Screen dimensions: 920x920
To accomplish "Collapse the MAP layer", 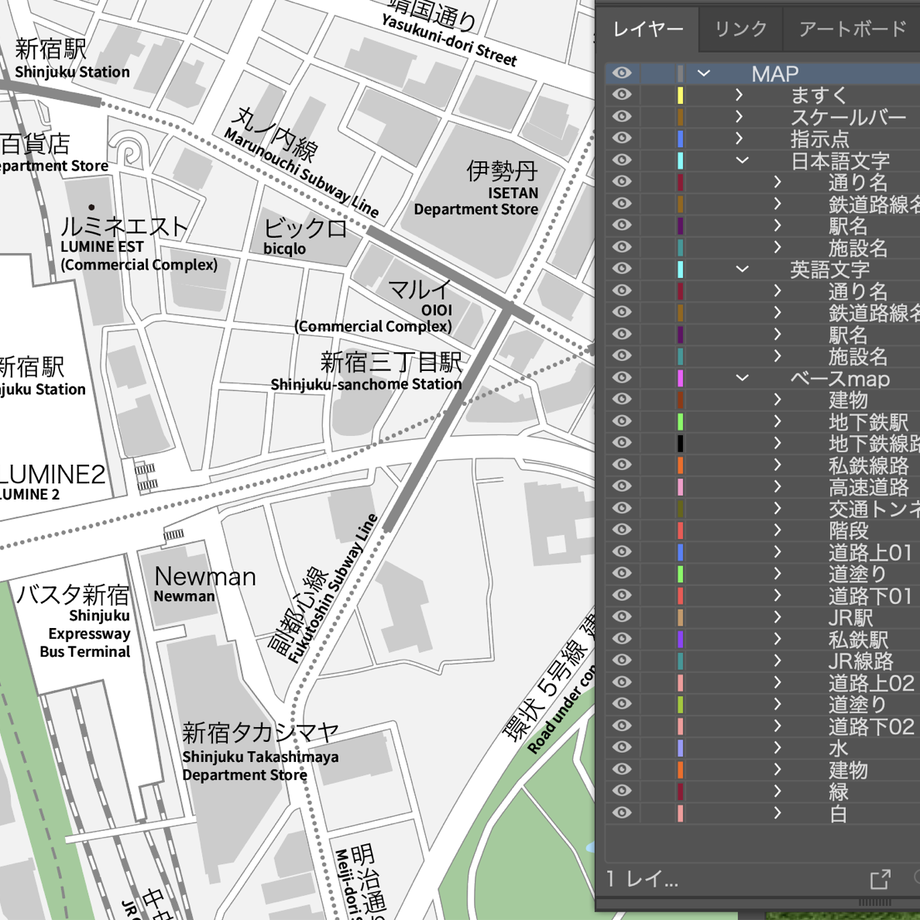I will pos(703,73).
